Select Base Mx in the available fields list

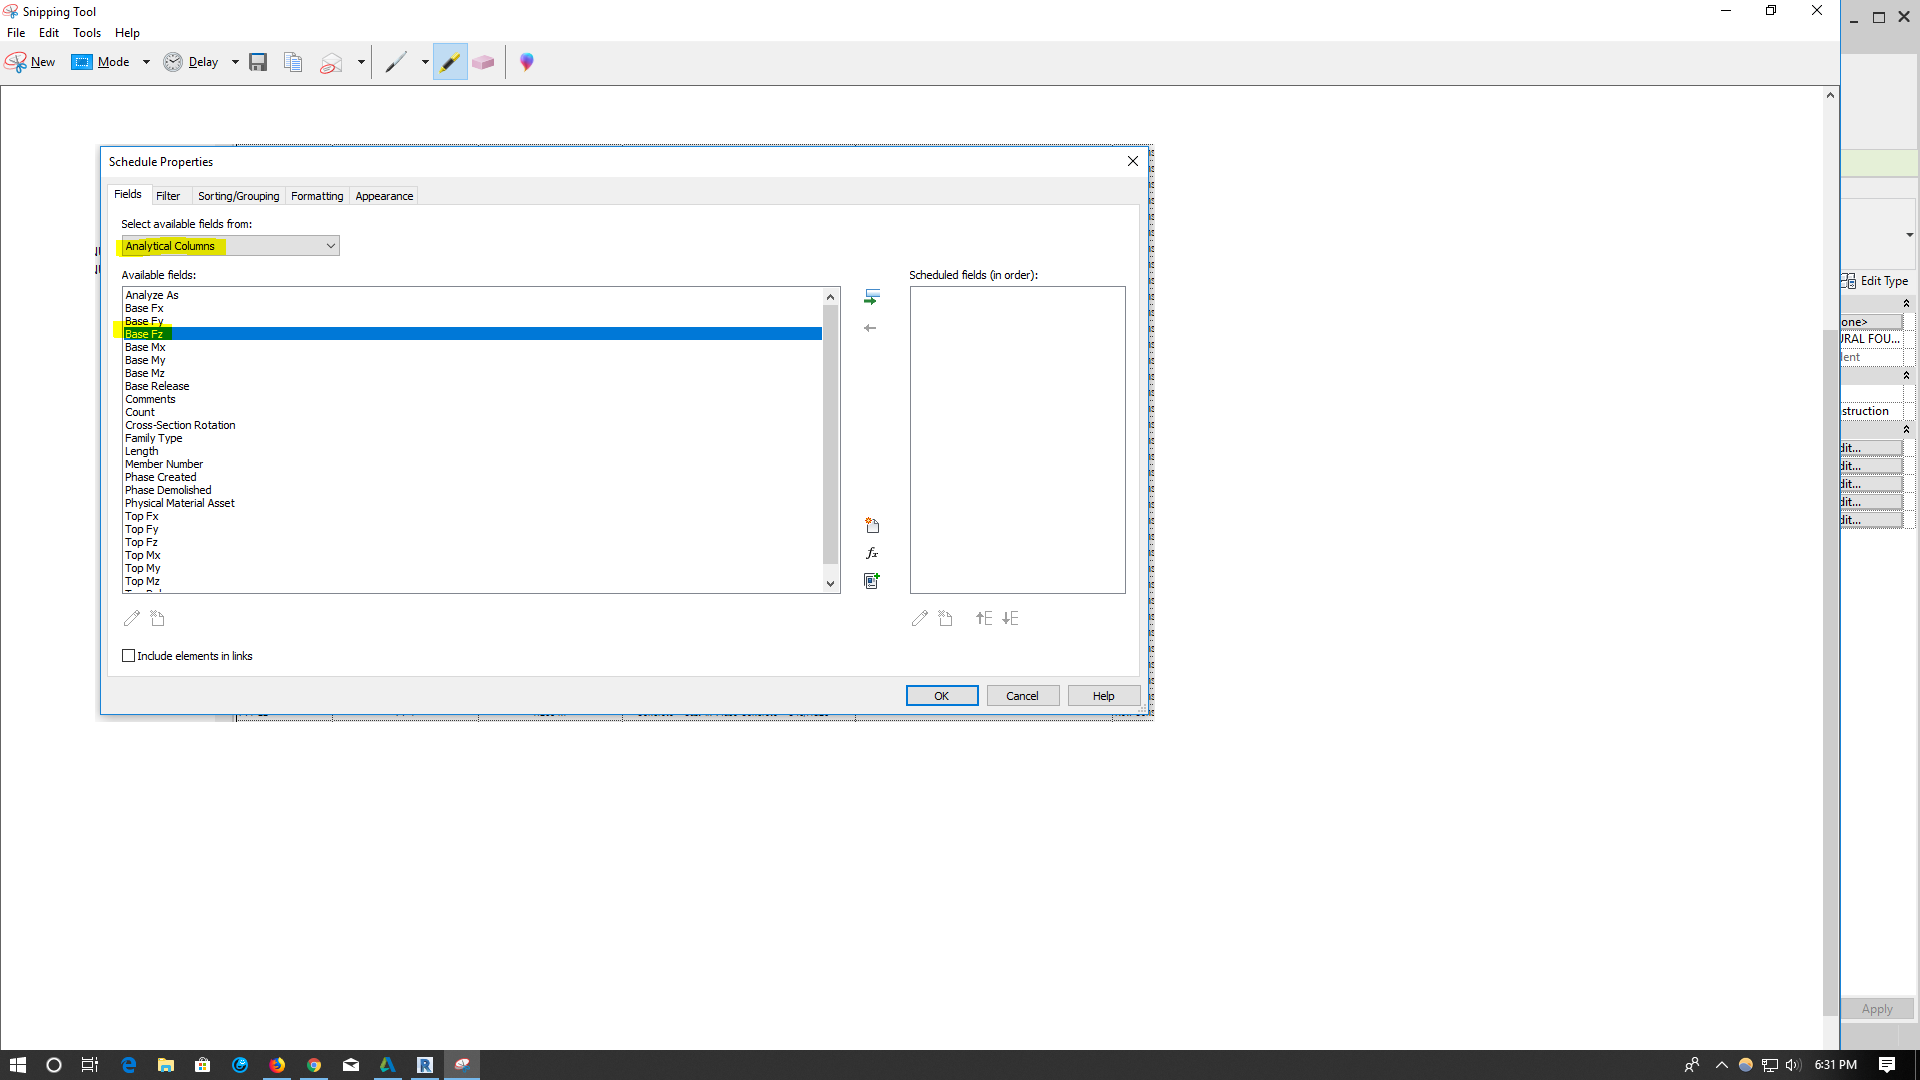[x=146, y=347]
